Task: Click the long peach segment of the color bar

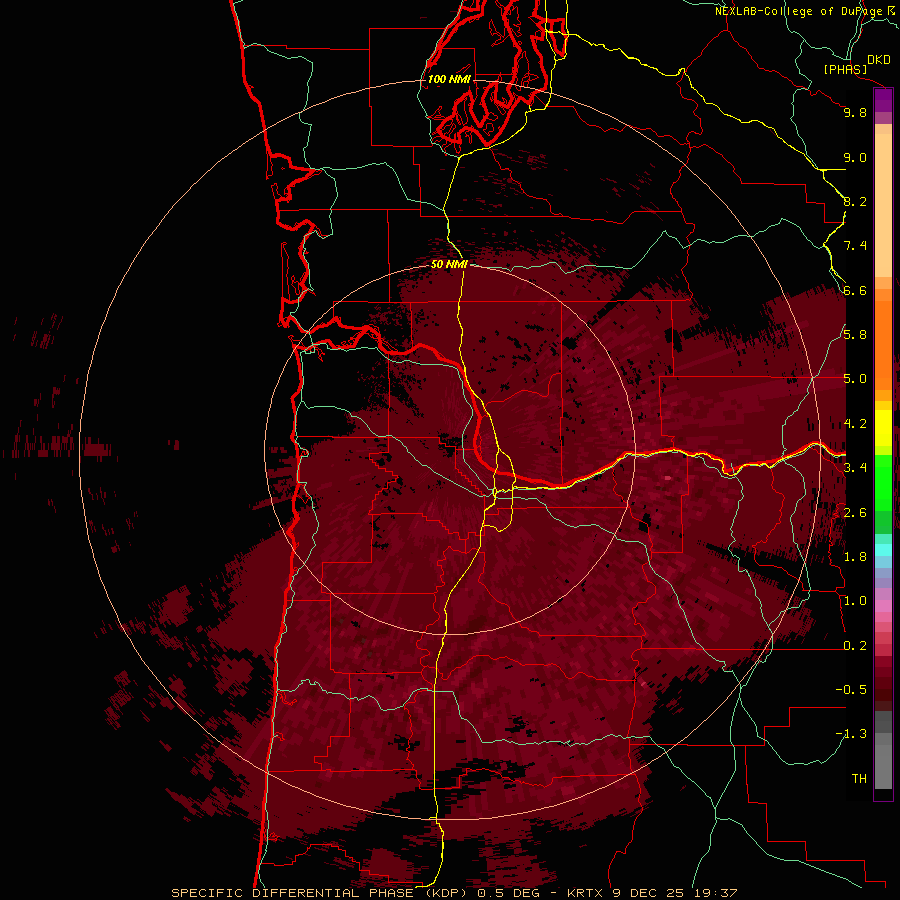Action: pyautogui.click(x=883, y=205)
